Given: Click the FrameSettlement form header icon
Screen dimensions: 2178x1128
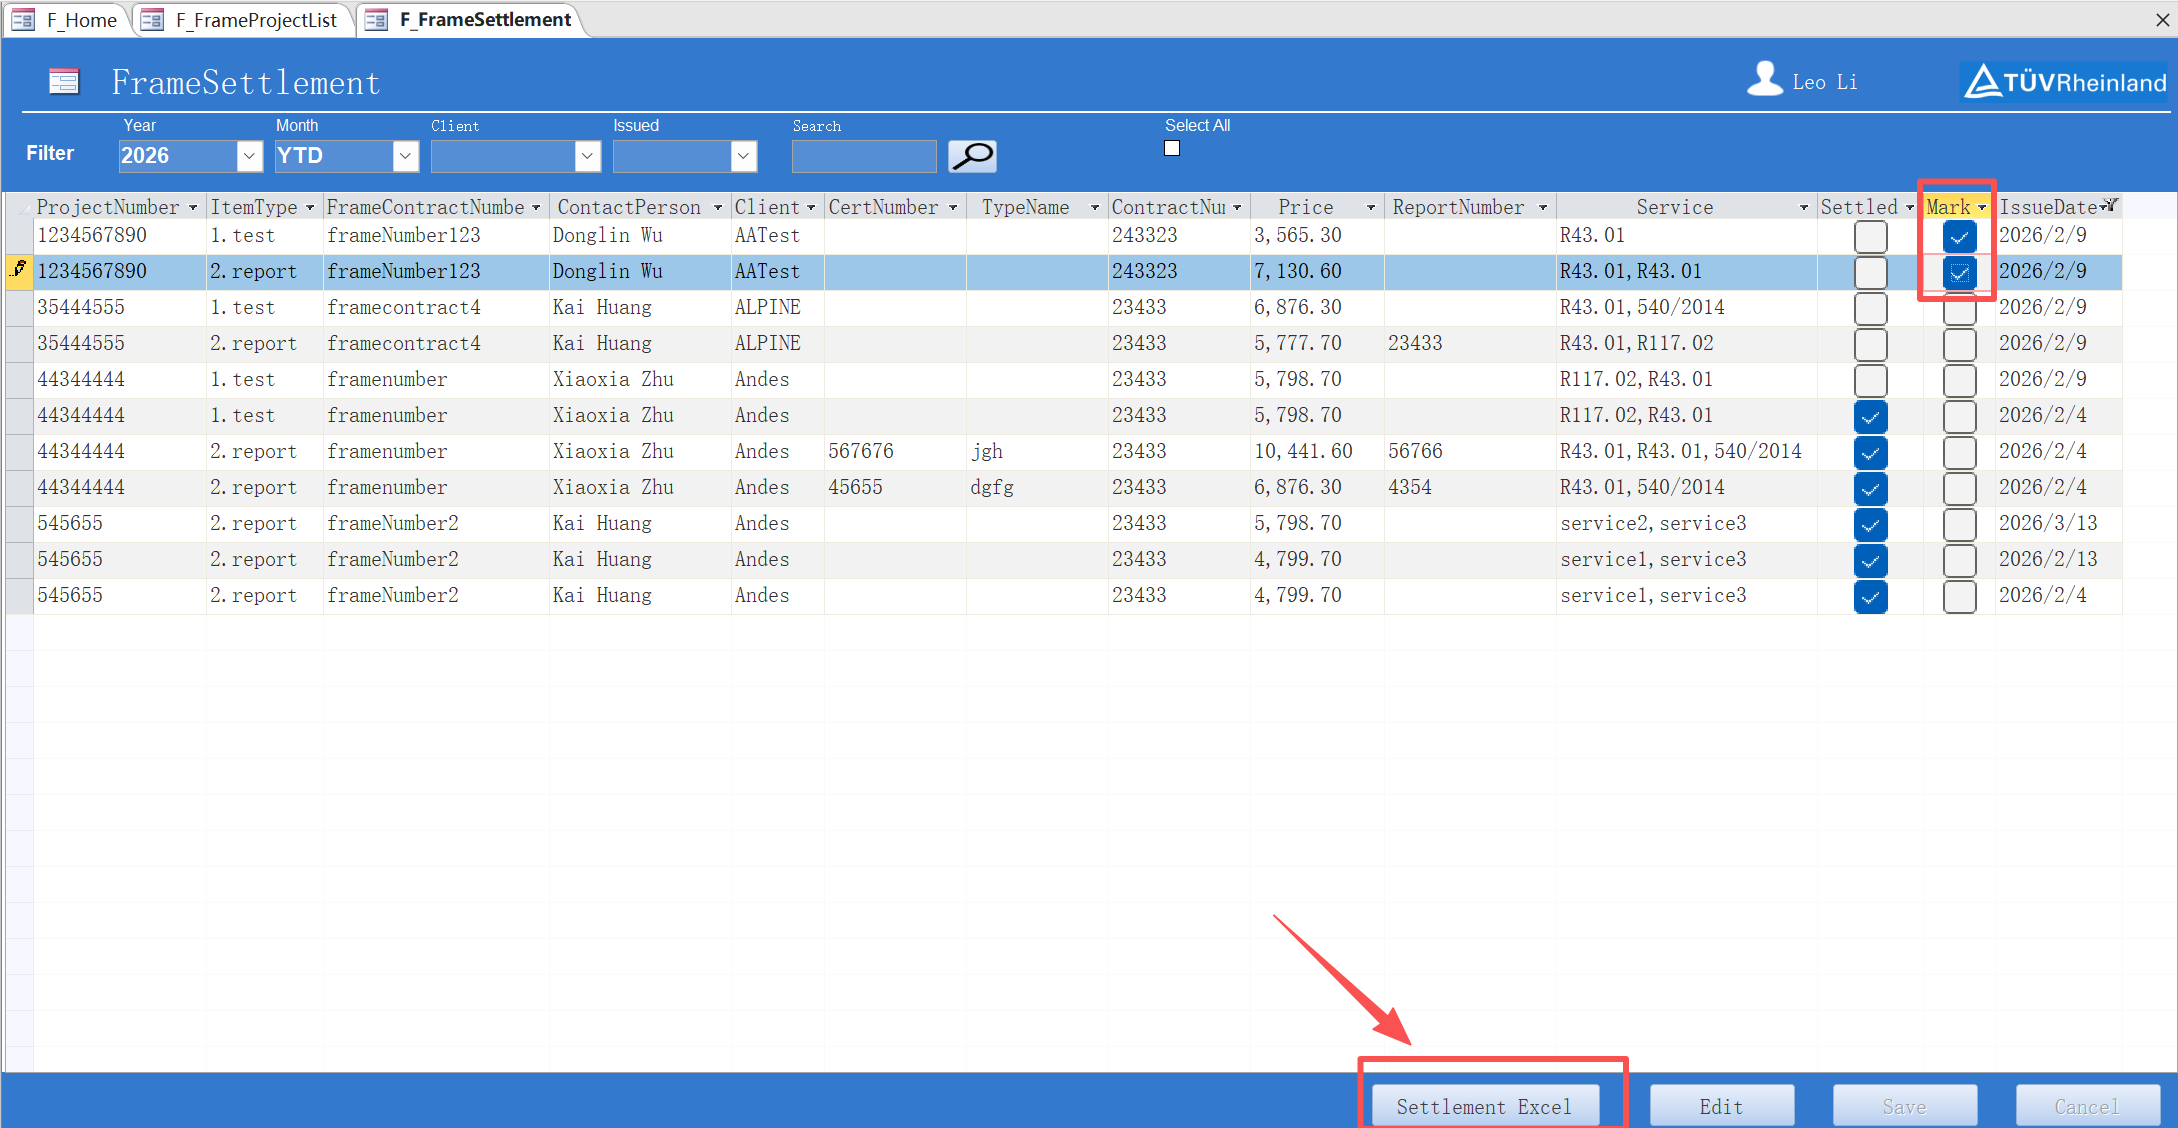Looking at the screenshot, I should coord(64,82).
